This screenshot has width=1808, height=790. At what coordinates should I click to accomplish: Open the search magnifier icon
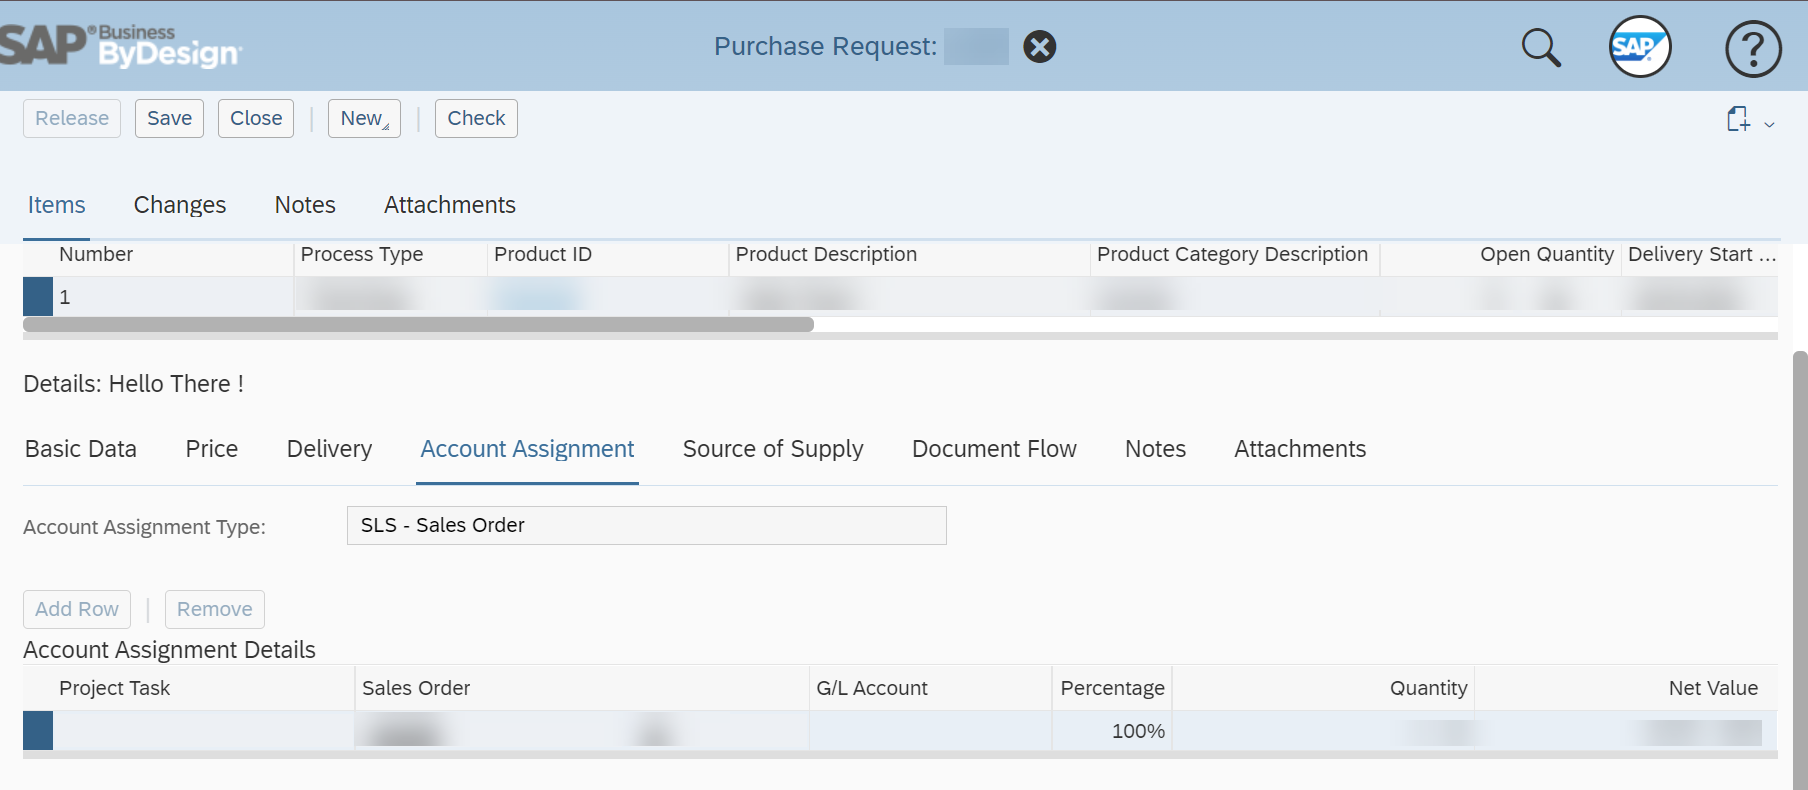1541,47
